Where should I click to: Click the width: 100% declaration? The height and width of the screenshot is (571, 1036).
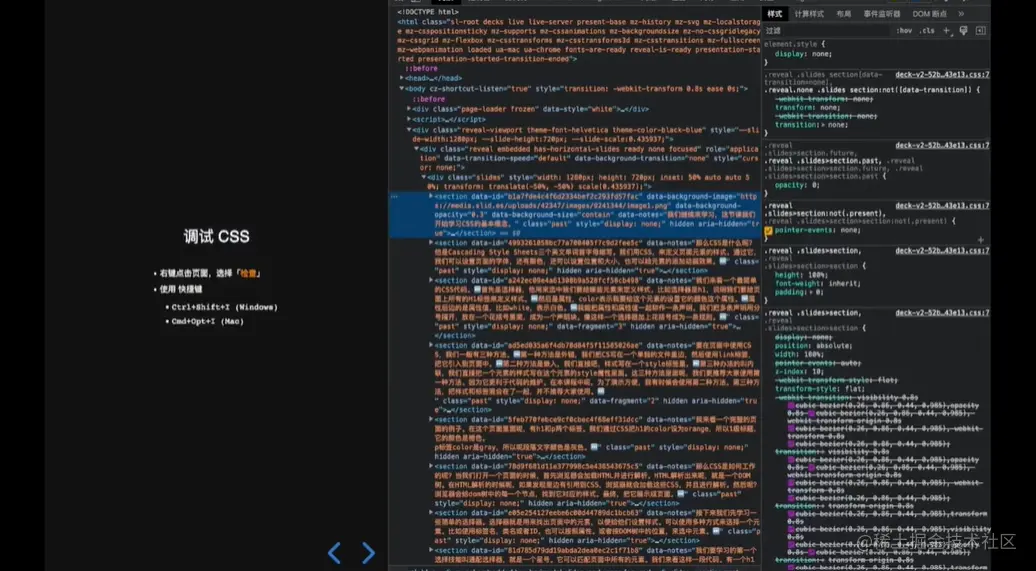click(797, 354)
